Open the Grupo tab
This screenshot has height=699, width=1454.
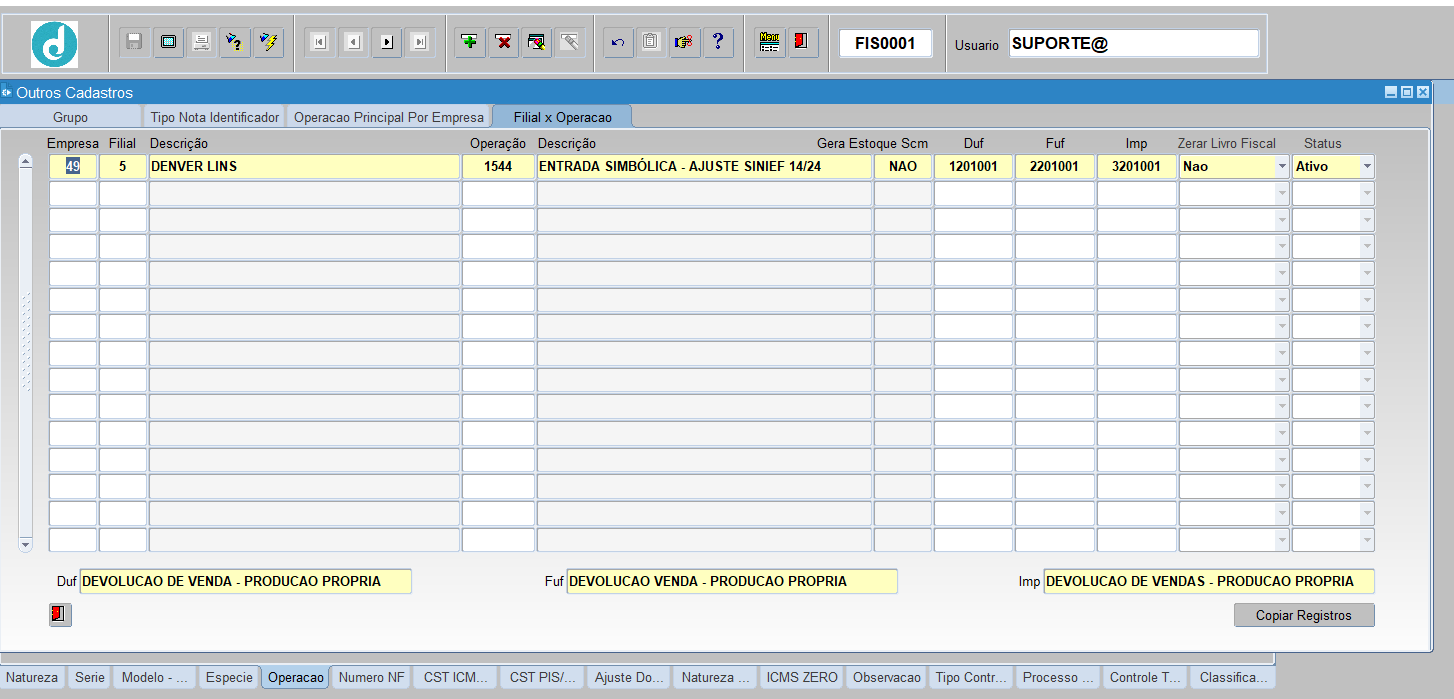click(x=70, y=117)
